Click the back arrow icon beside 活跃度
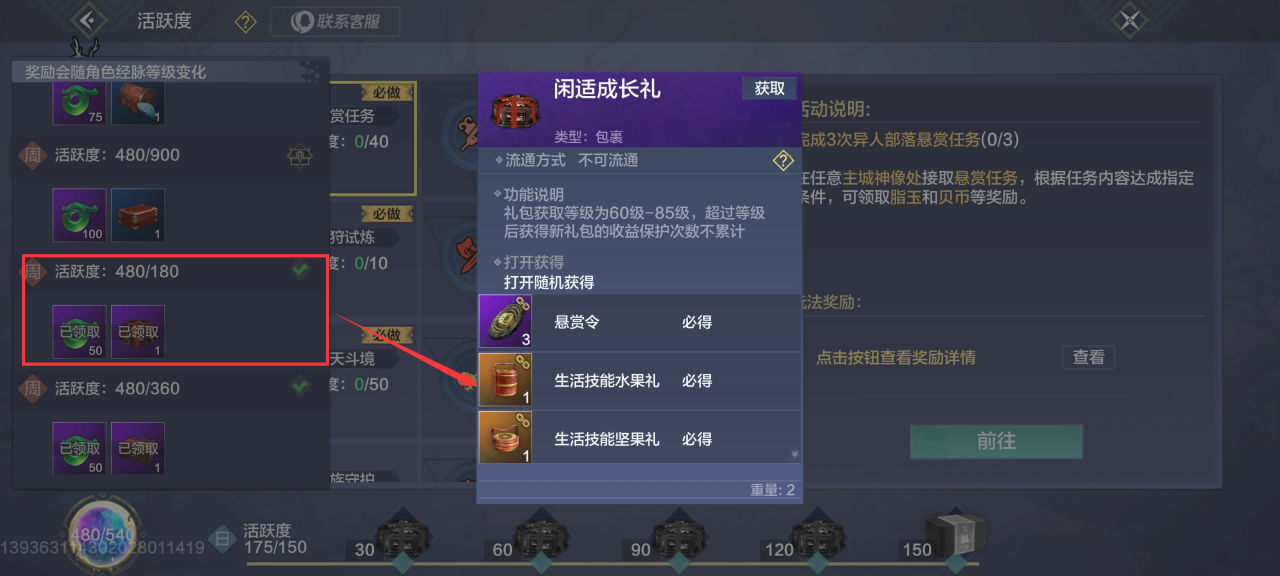1280x576 pixels. [89, 20]
